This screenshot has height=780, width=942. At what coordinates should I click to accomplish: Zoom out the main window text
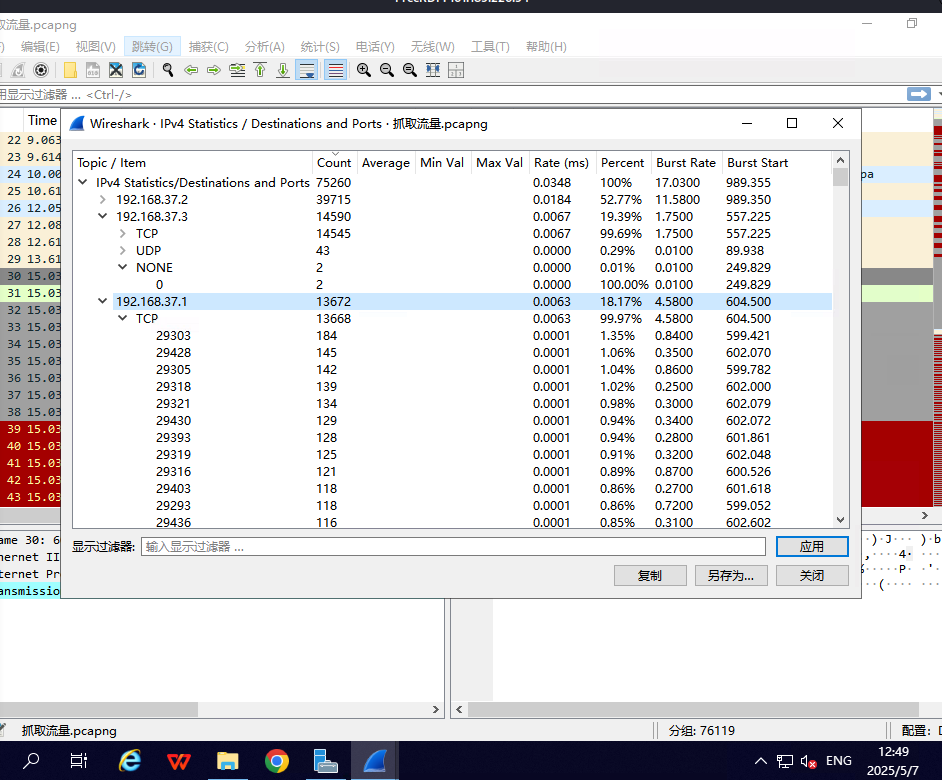point(387,70)
